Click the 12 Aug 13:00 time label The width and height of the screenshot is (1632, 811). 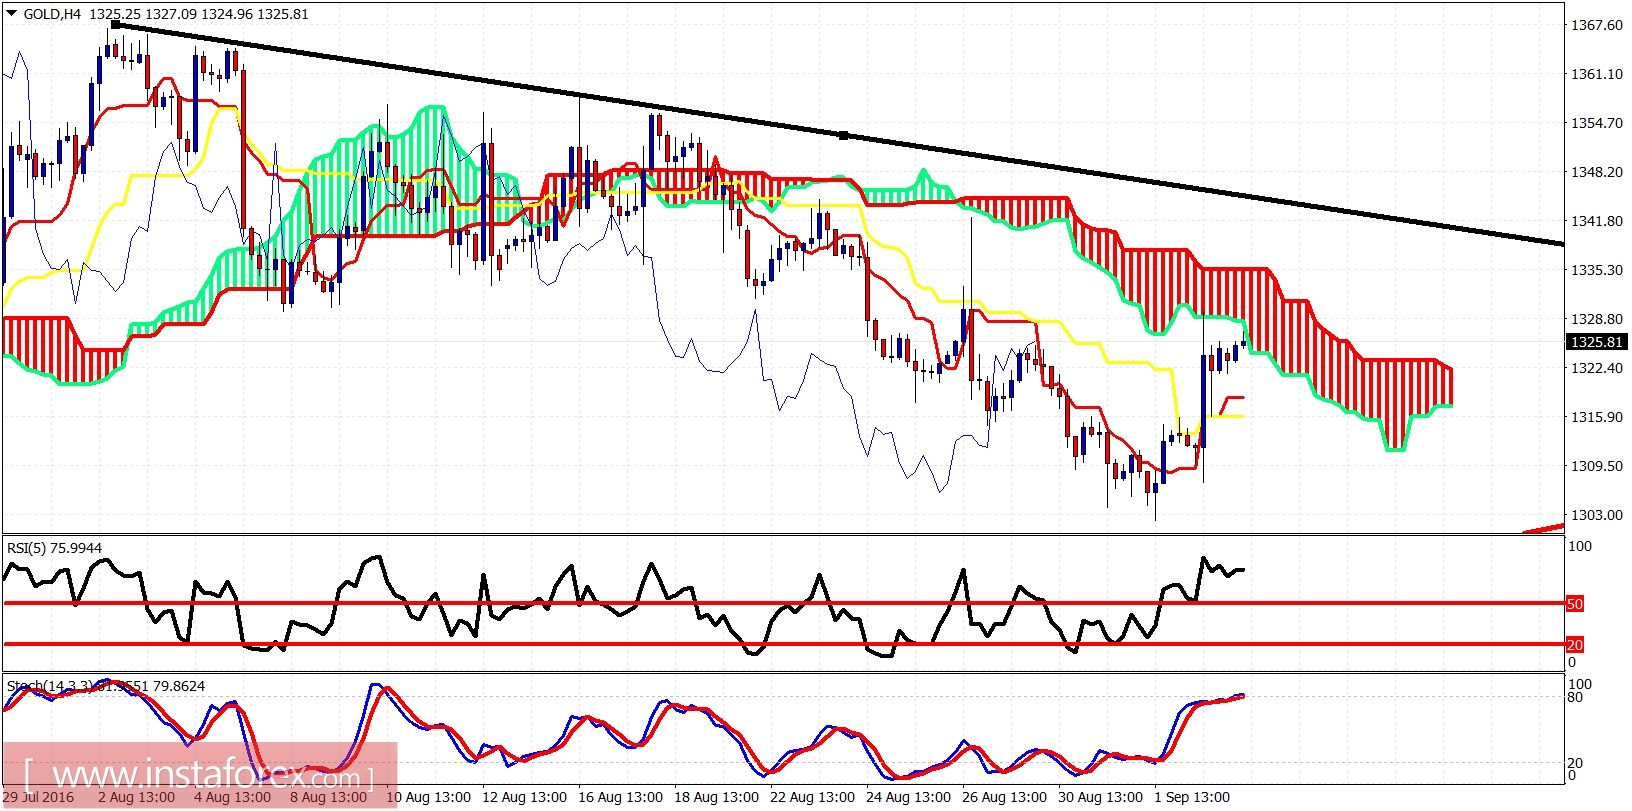click(524, 797)
